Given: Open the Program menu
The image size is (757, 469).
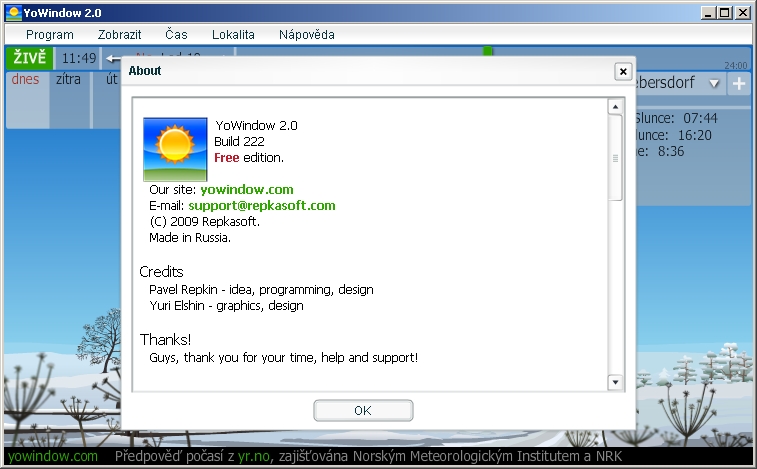Looking at the screenshot, I should point(50,35).
